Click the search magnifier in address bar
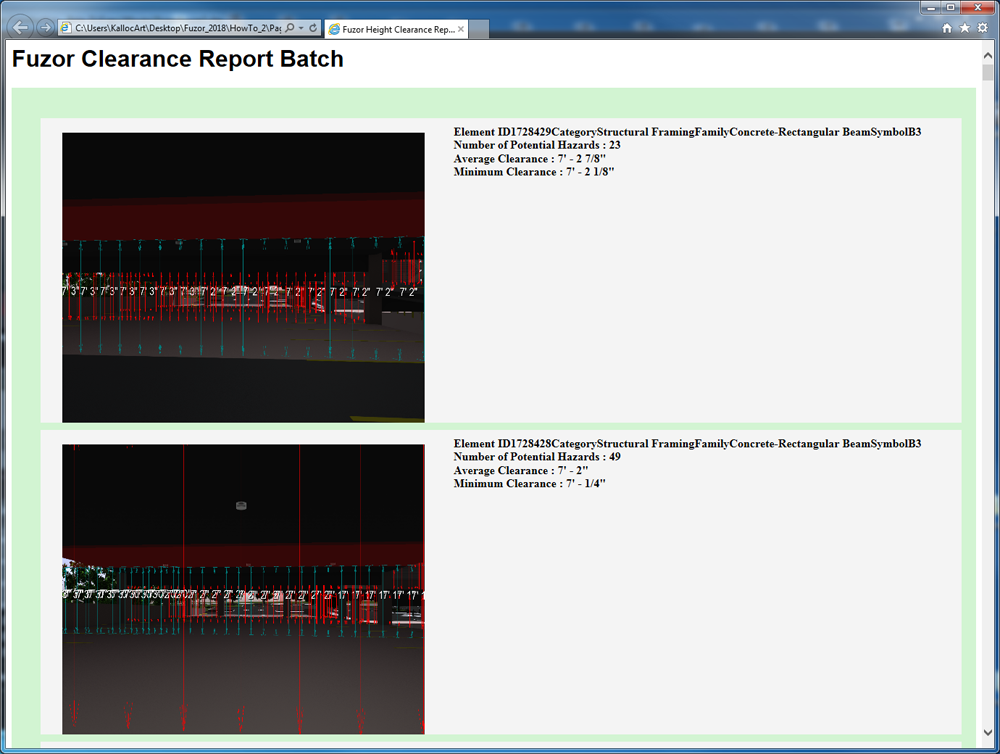The height and width of the screenshot is (754, 1000). point(290,28)
